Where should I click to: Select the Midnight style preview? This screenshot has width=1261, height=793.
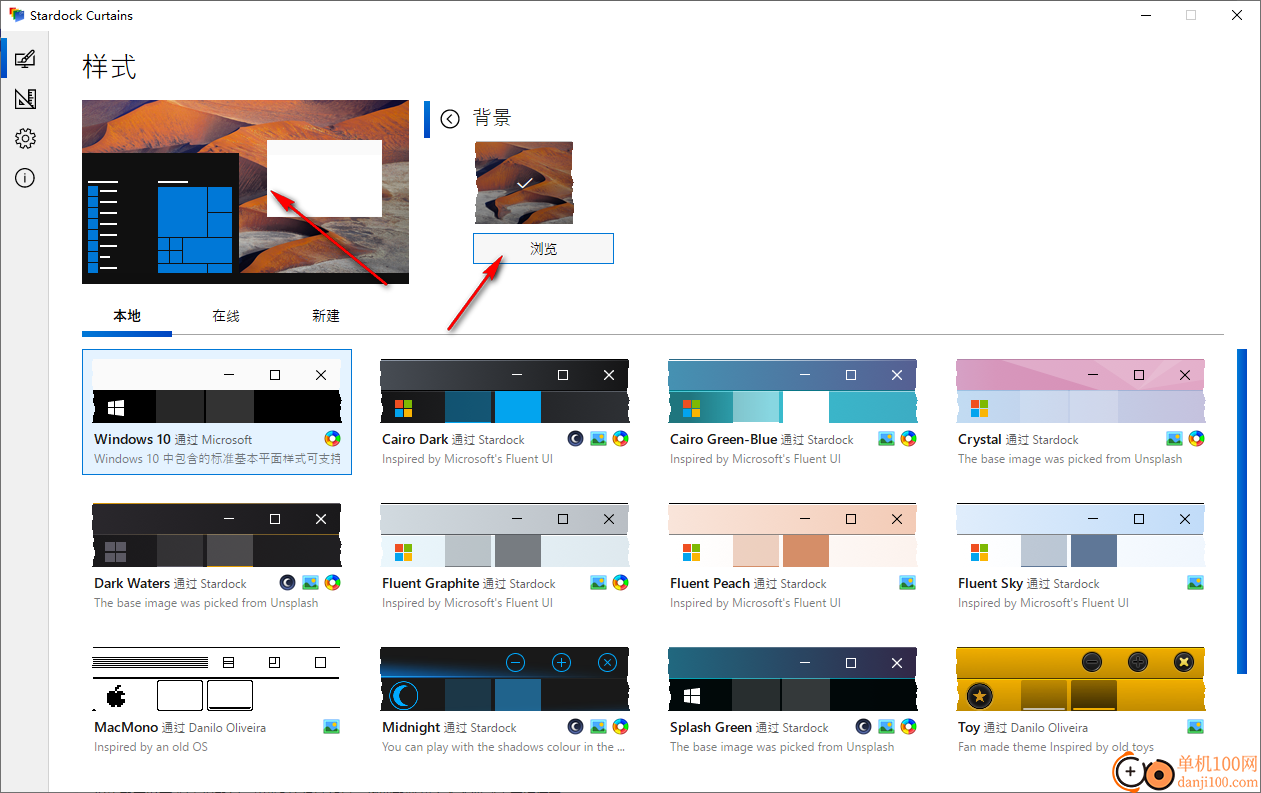[x=505, y=679]
